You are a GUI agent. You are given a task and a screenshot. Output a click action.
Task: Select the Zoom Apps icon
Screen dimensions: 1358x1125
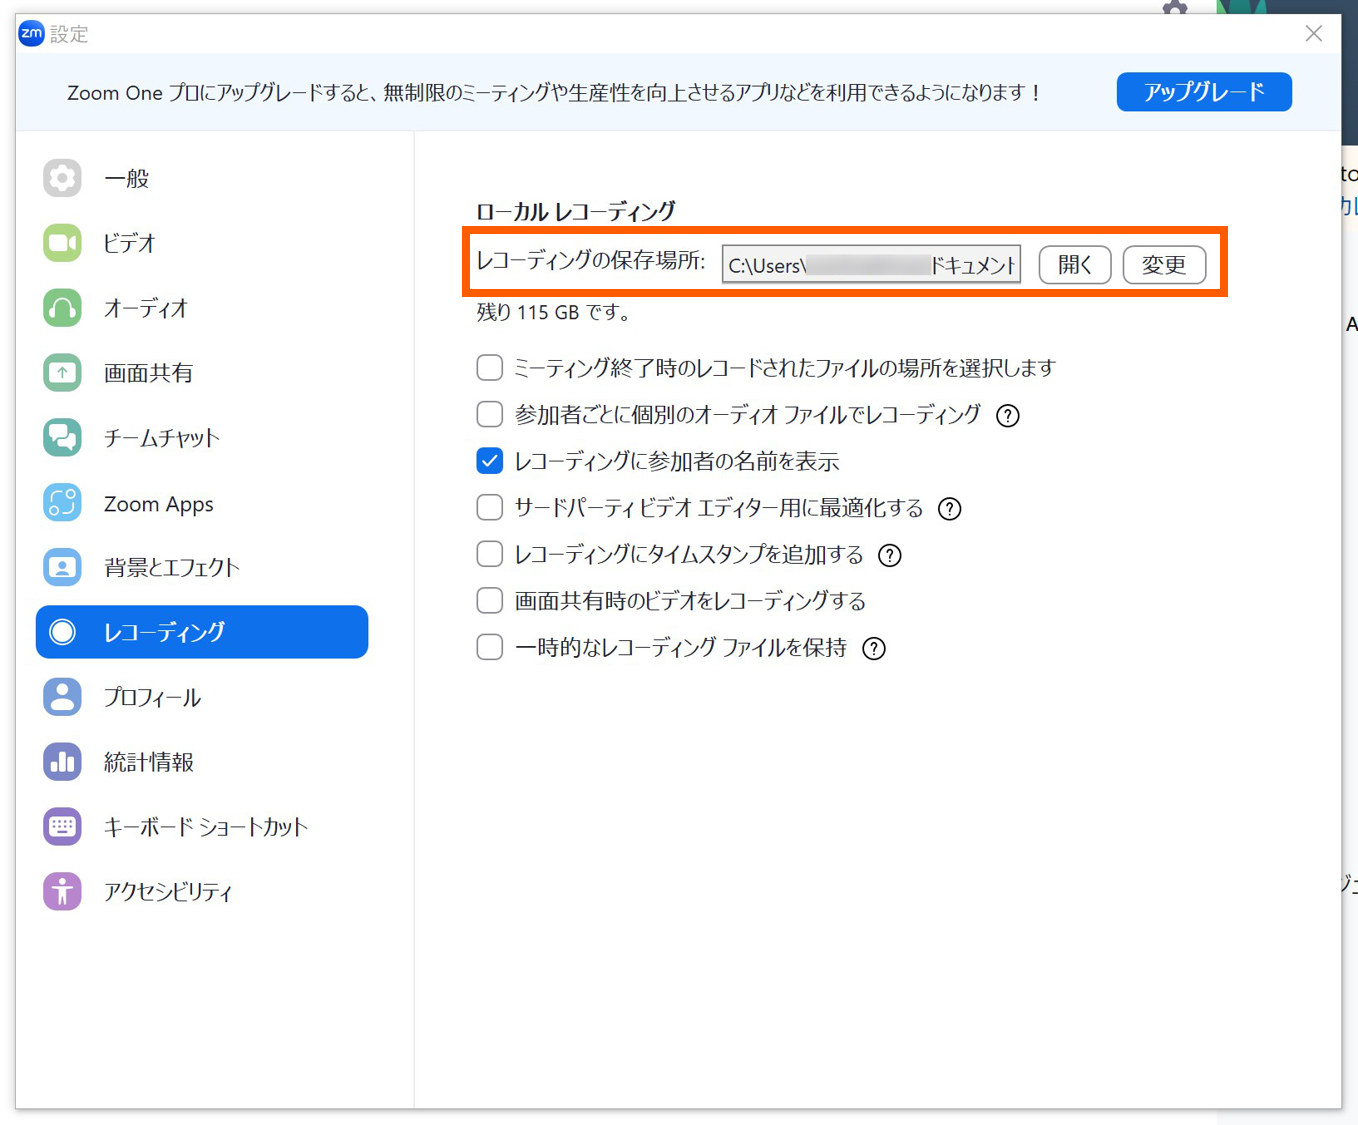tap(62, 503)
